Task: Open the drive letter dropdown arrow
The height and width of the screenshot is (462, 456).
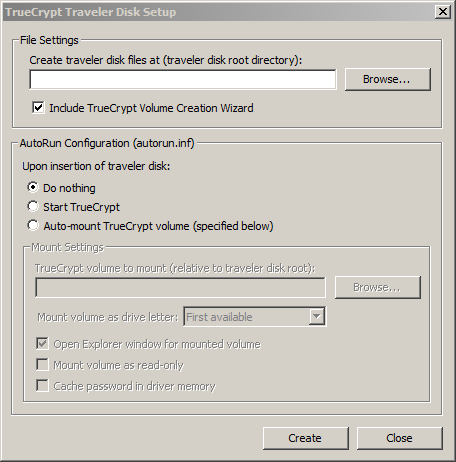Action: point(316,316)
